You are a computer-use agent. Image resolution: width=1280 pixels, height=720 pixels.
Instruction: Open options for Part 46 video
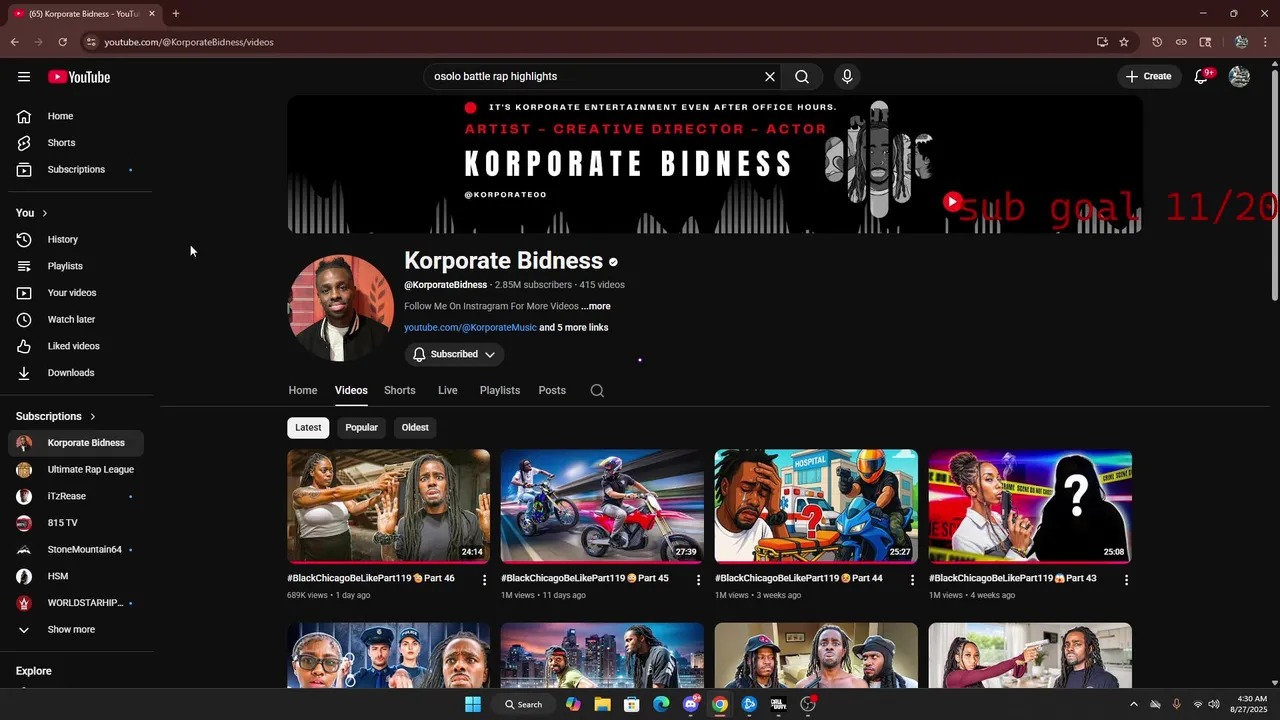point(485,580)
